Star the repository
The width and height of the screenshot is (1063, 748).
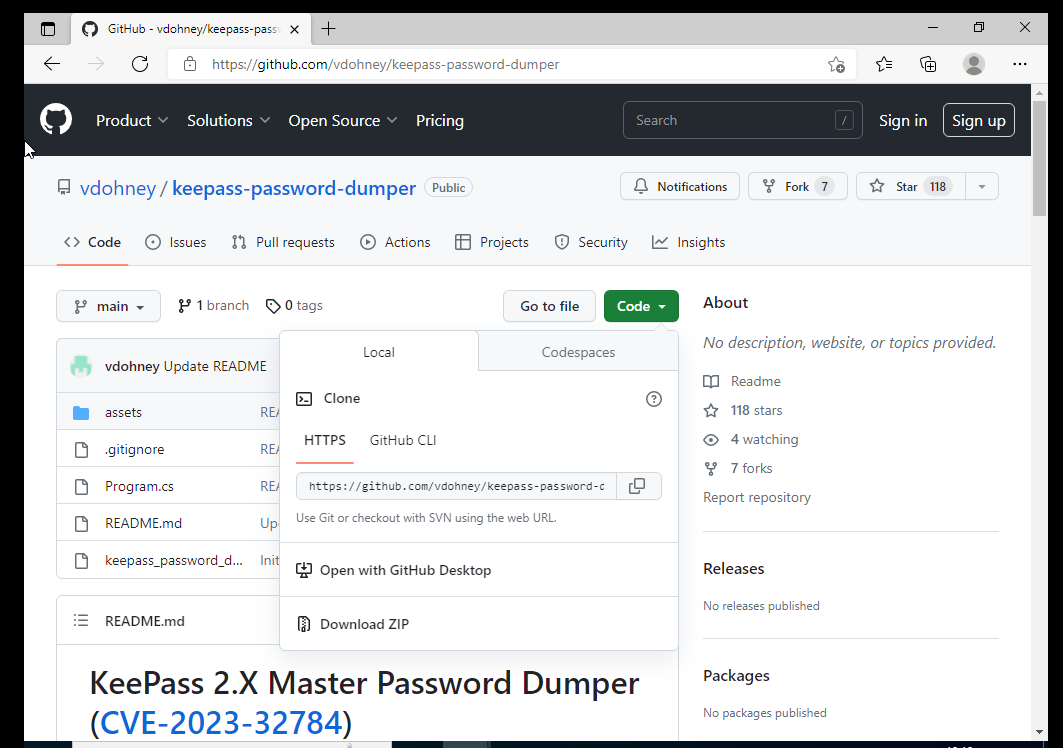pyautogui.click(x=910, y=186)
